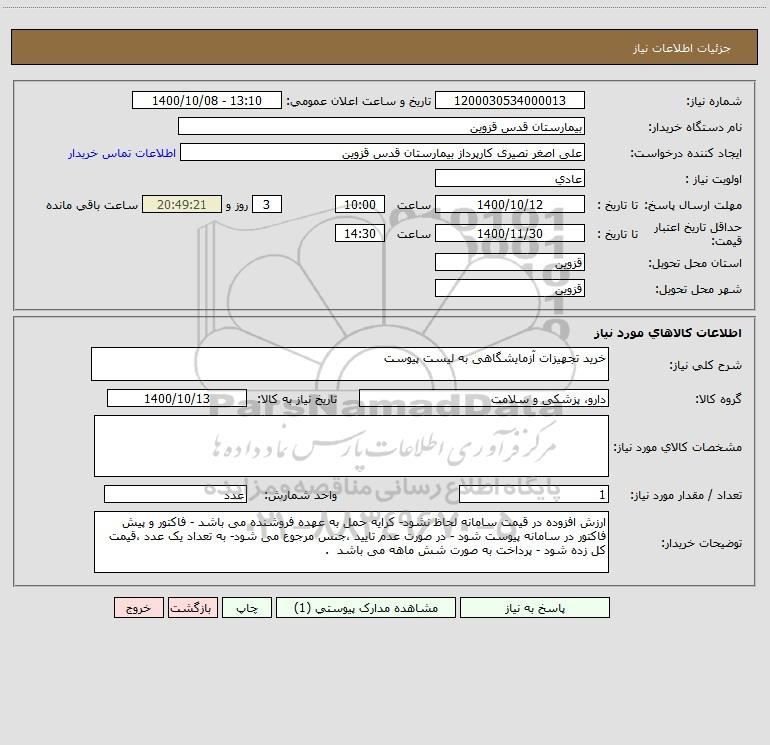Click label واحد شمارش
The image size is (770, 745).
(301, 496)
